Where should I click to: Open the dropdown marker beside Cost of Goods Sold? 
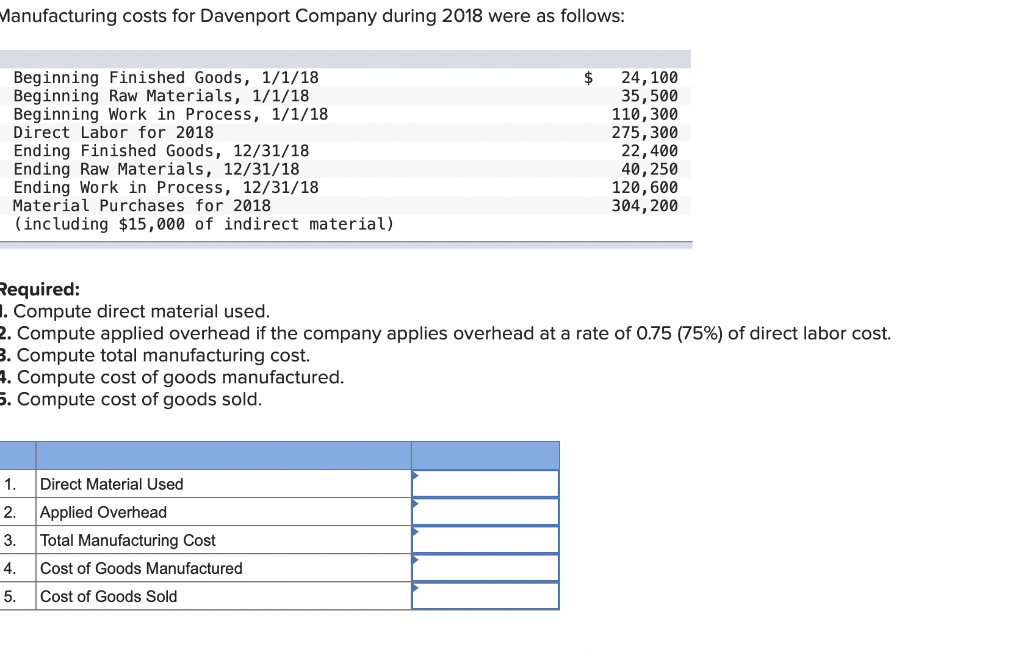pos(413,589)
